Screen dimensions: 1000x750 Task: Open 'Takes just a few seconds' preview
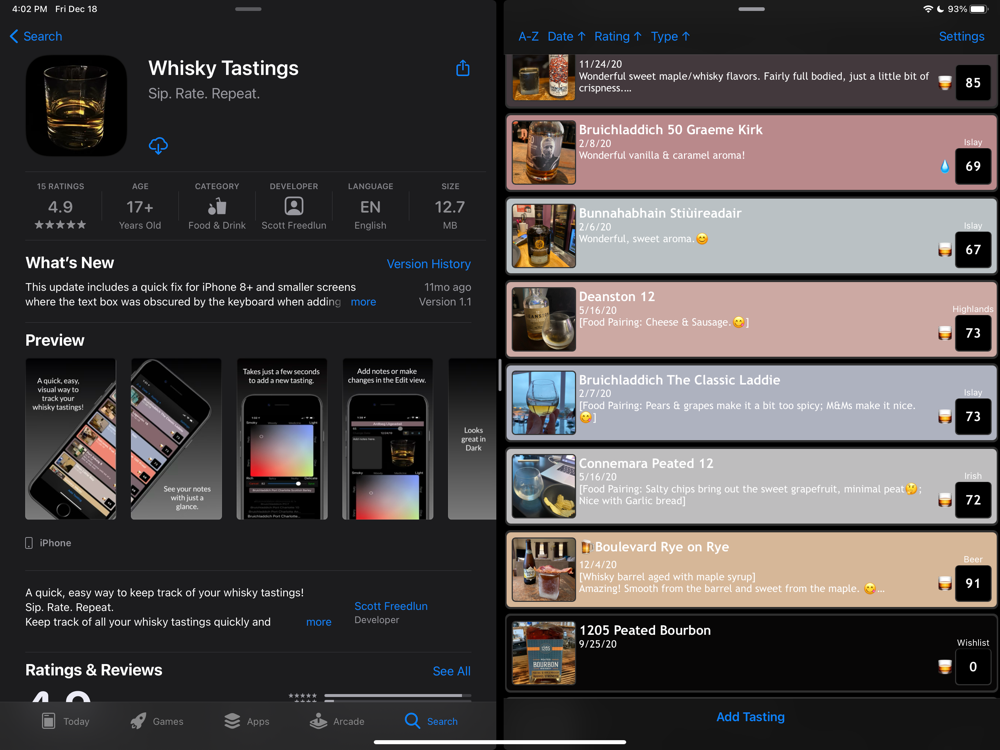coord(281,439)
